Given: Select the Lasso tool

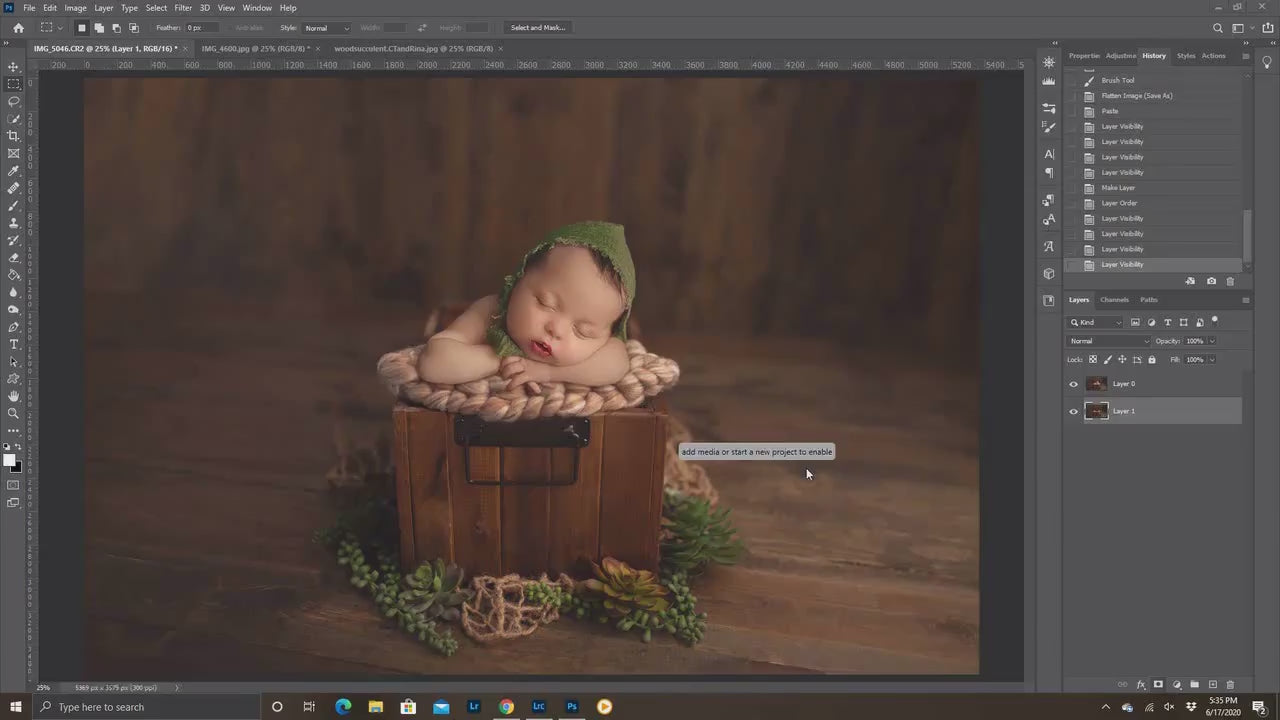Looking at the screenshot, I should (x=14, y=101).
